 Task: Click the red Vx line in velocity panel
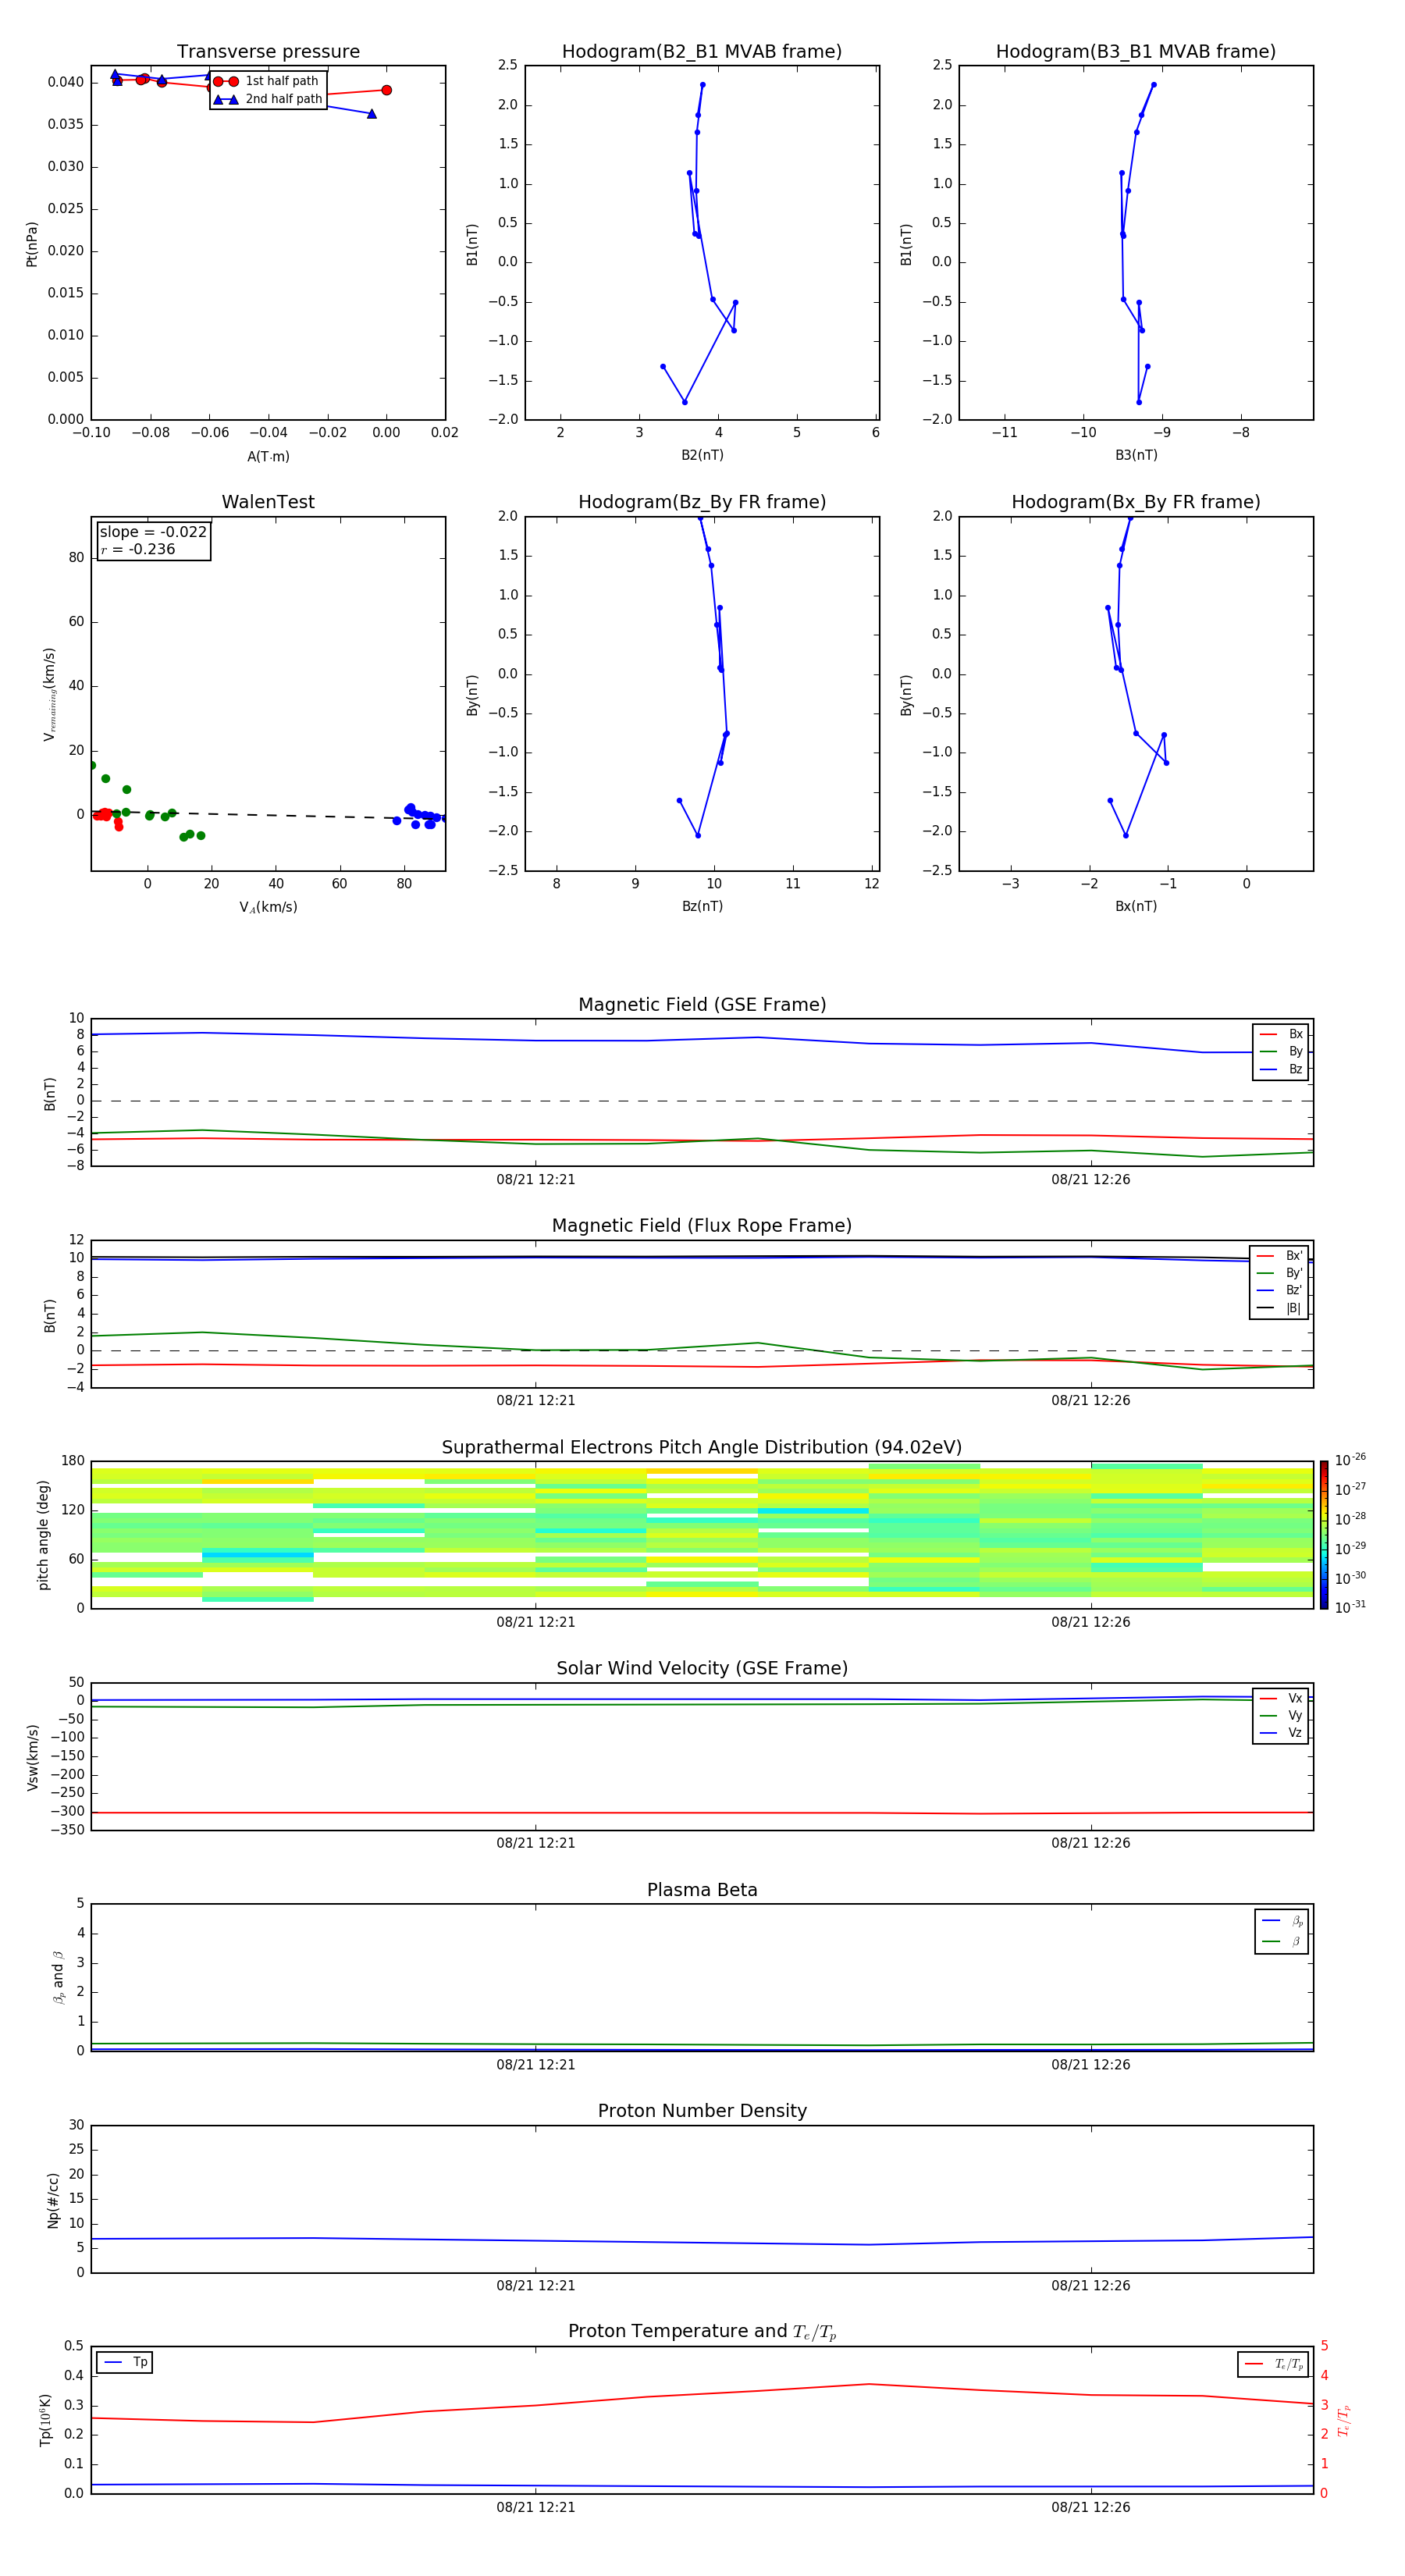coord(702,1813)
